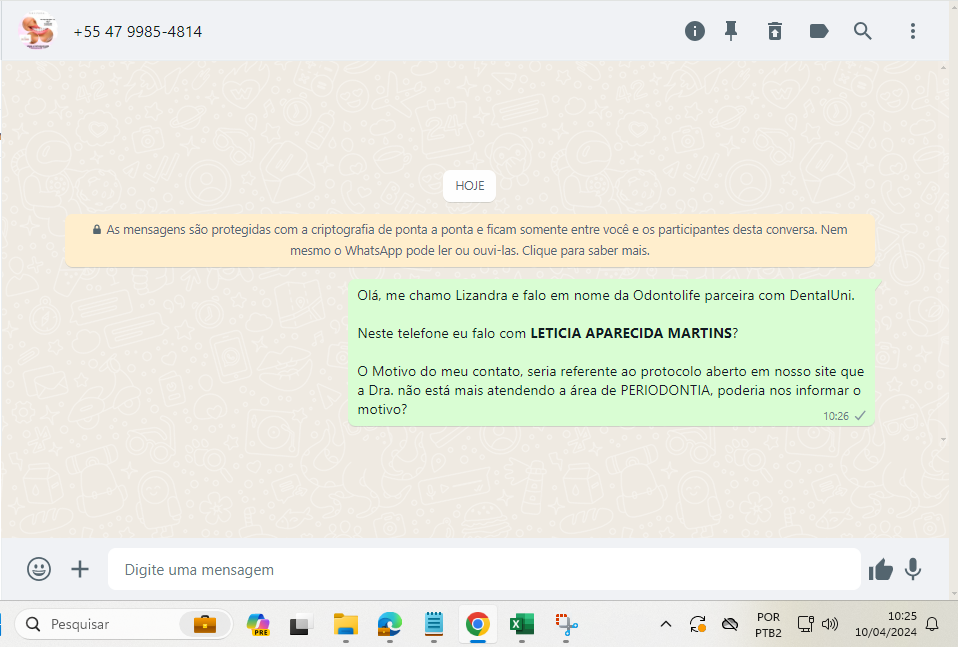Click the plus attach icon

tap(80, 569)
